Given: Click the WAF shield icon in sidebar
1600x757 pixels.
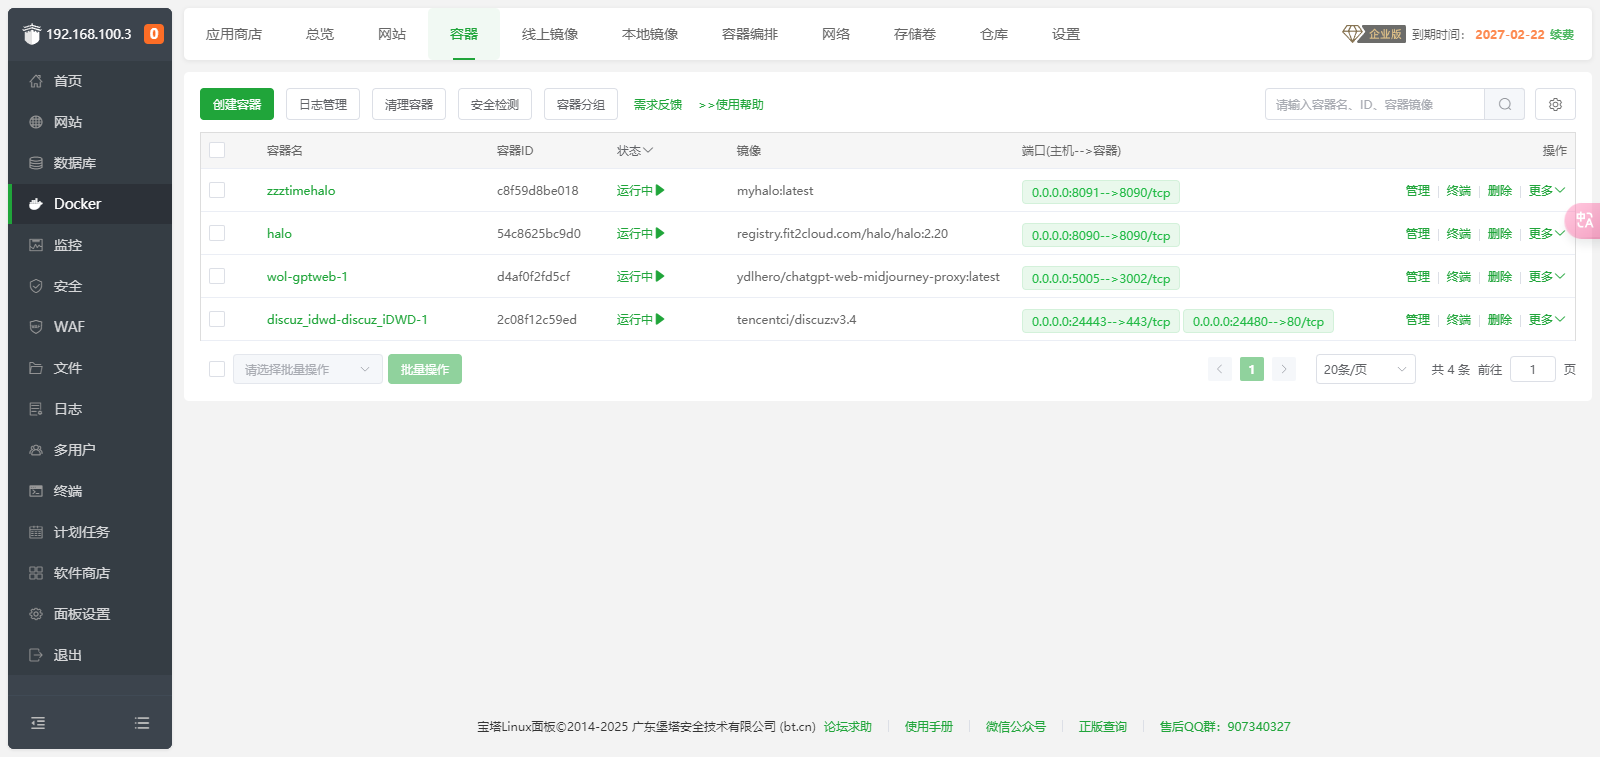Looking at the screenshot, I should coord(36,327).
